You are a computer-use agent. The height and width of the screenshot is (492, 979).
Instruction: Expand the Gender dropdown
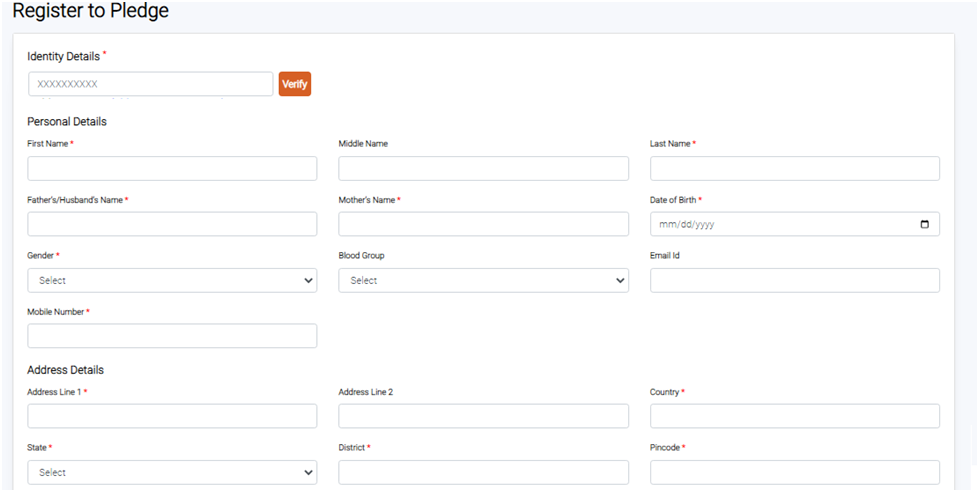pos(172,280)
